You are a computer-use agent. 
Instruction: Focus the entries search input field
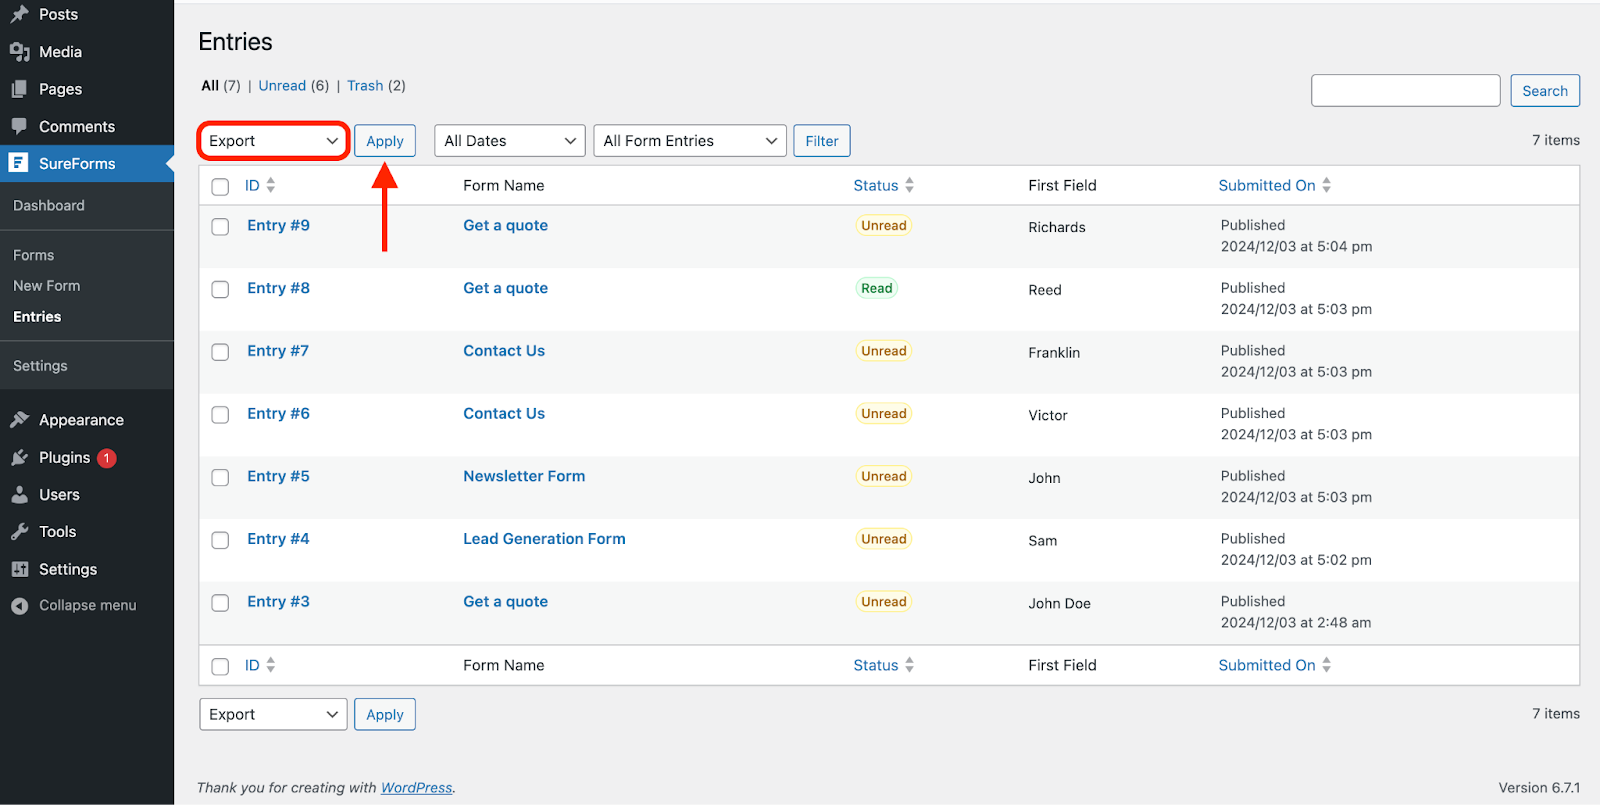tap(1406, 91)
